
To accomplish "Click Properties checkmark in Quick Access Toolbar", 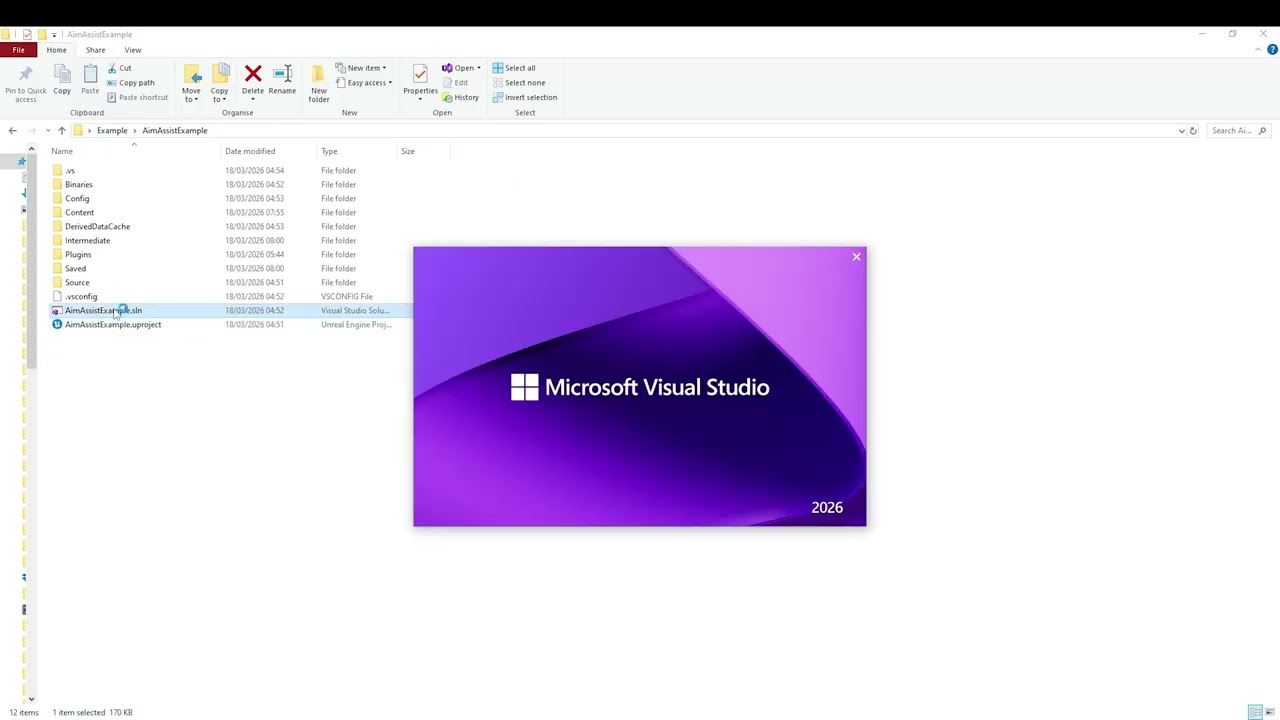I will [x=27, y=34].
